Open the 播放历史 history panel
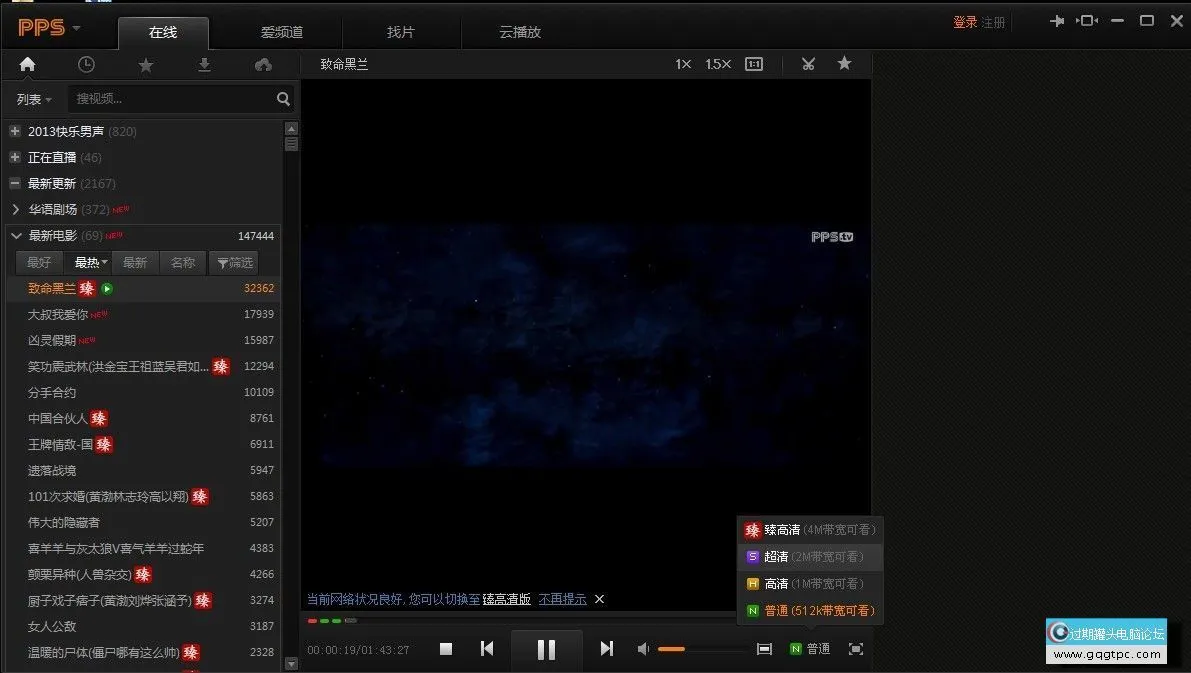 [x=86, y=64]
